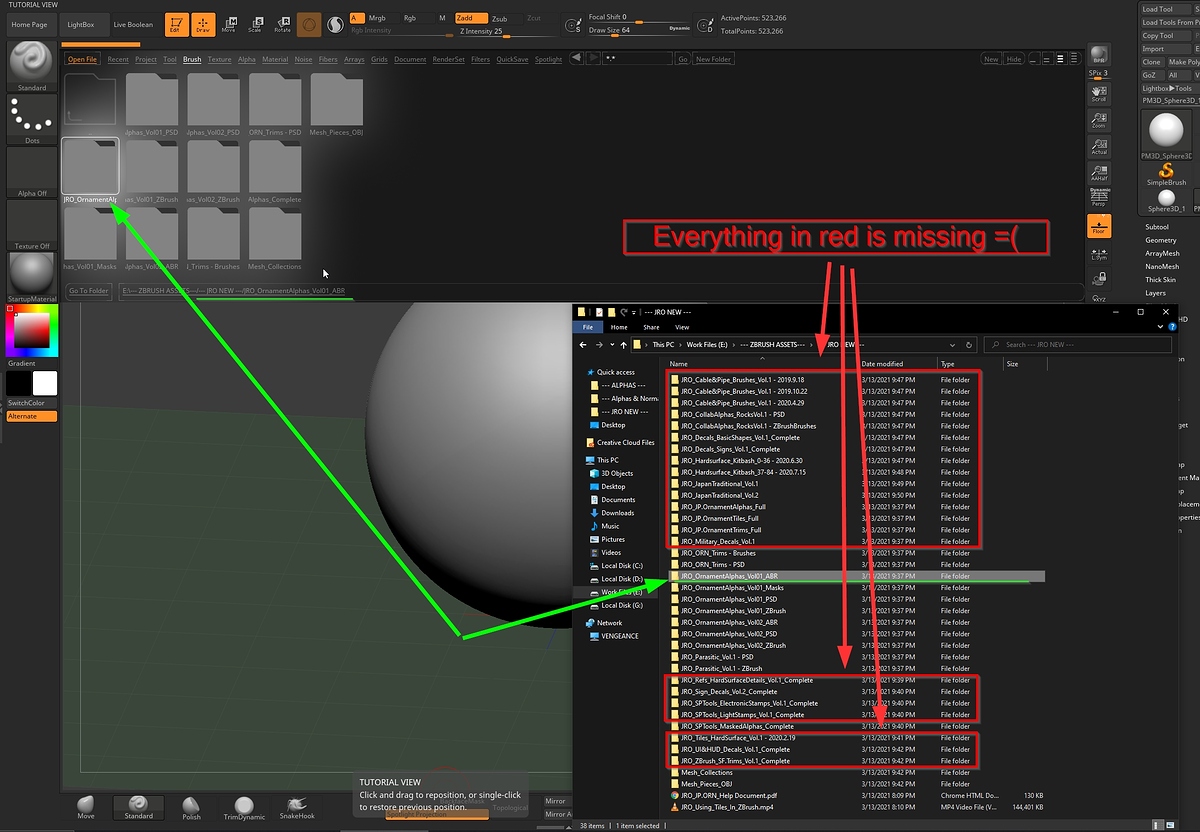Open the Dots stroke selector

click(x=31, y=120)
